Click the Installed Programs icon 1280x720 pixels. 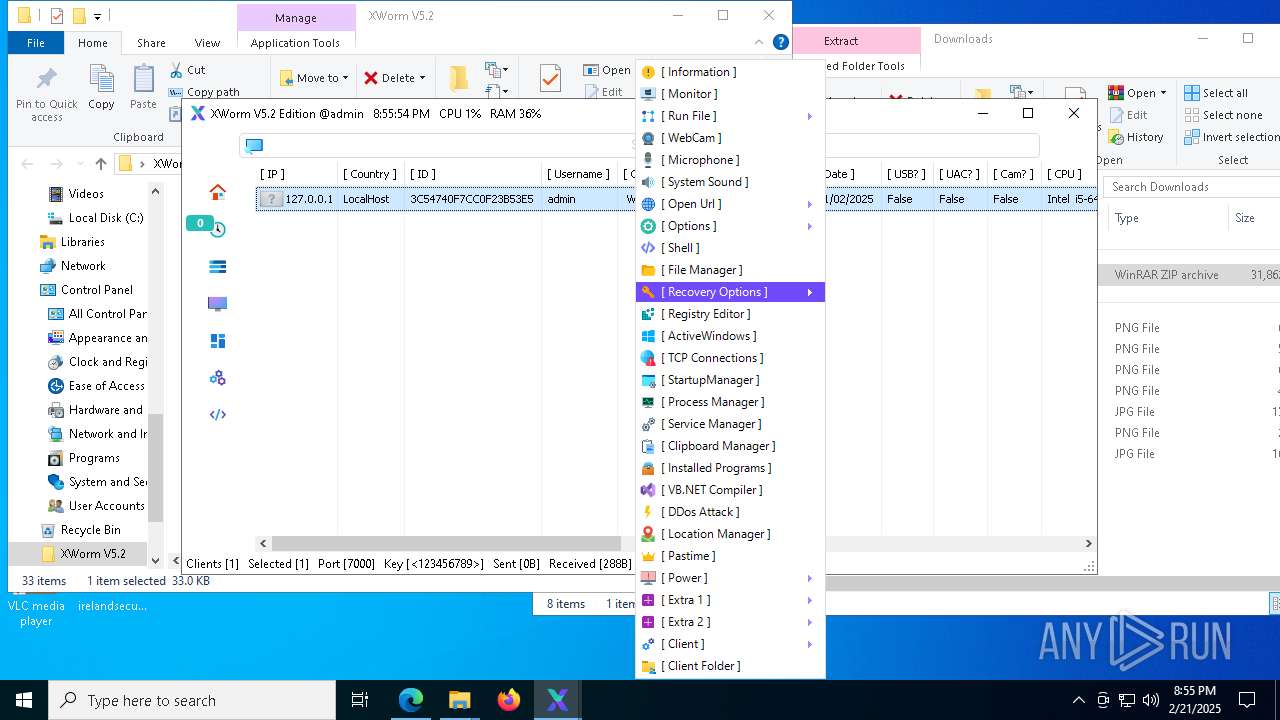pyautogui.click(x=648, y=468)
